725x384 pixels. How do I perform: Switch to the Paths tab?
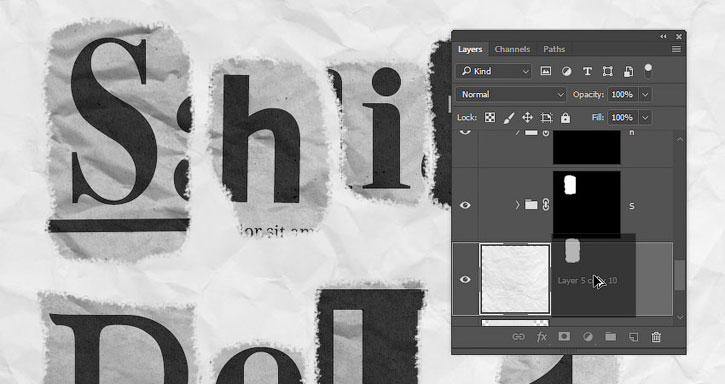[x=554, y=49]
